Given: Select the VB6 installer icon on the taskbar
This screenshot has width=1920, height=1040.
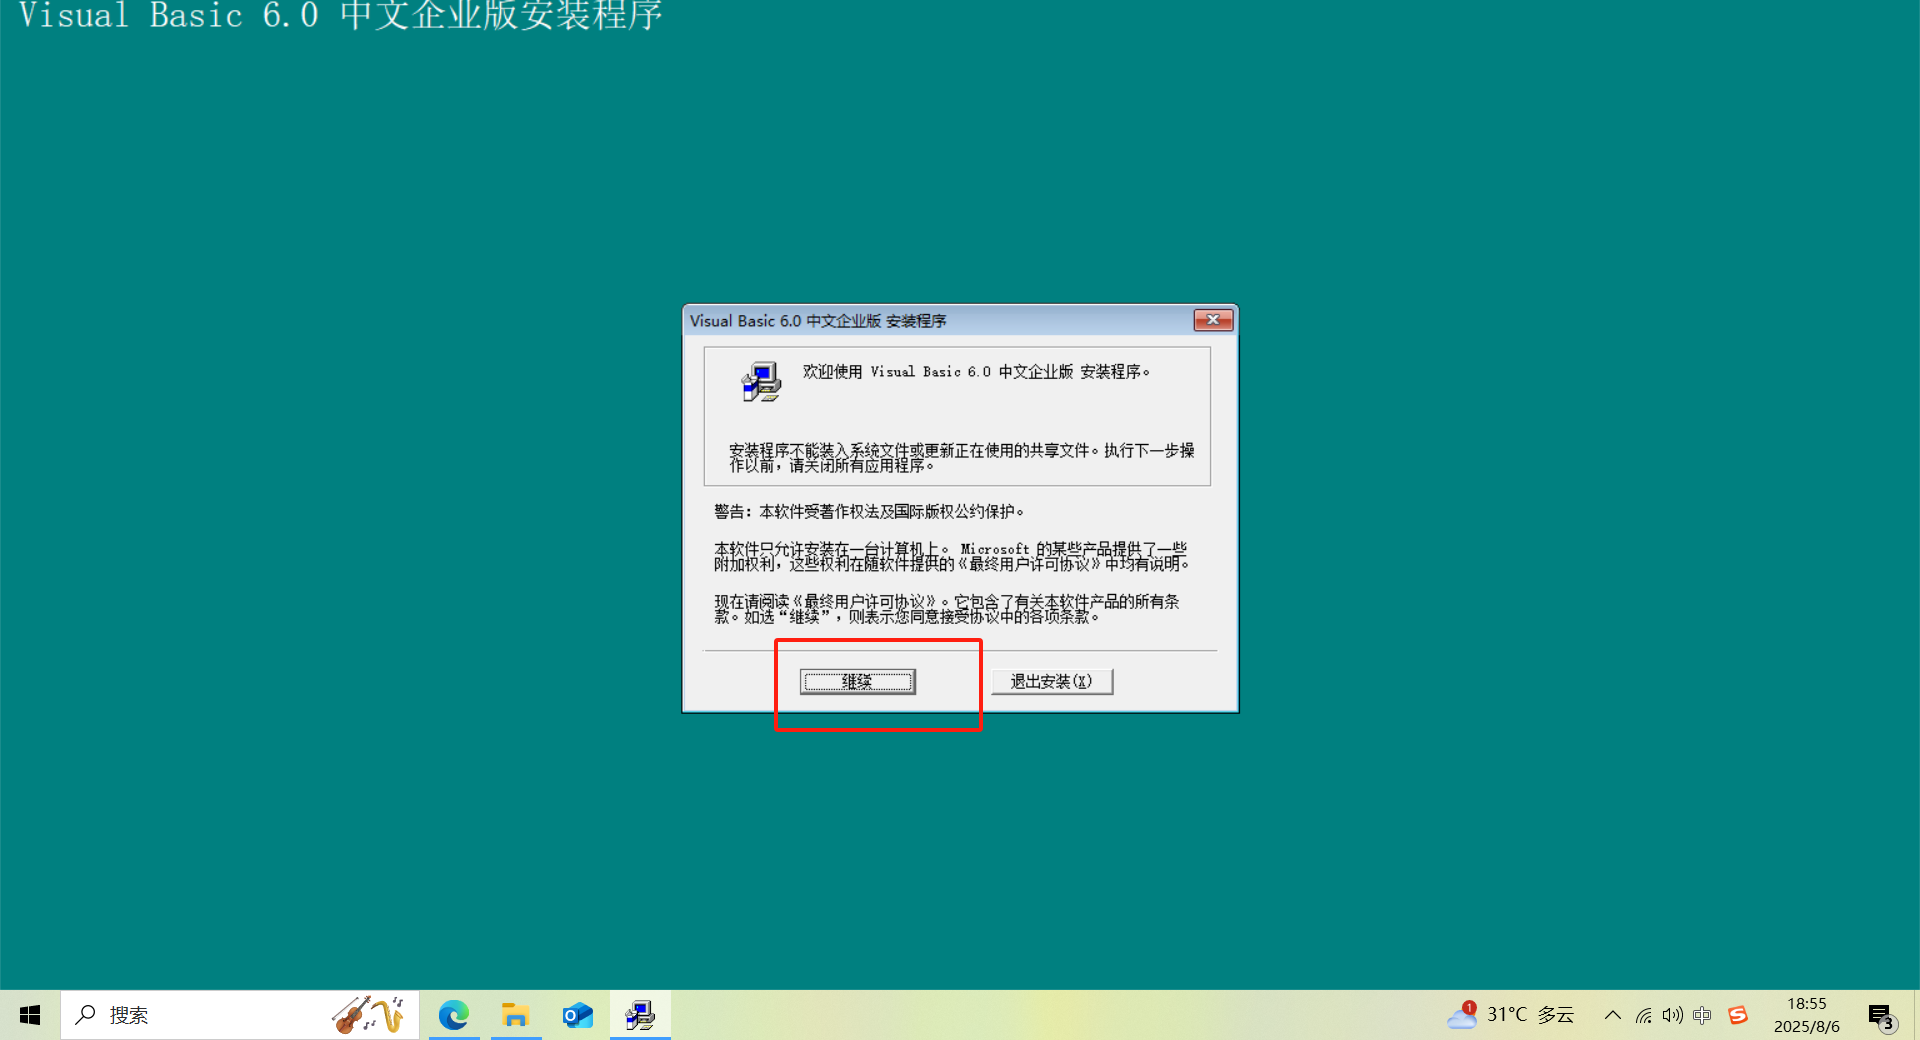Looking at the screenshot, I should [639, 1014].
